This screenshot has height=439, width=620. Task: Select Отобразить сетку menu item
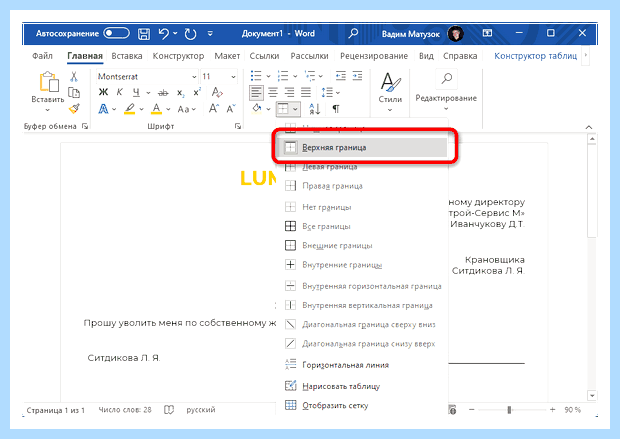[x=362, y=405]
